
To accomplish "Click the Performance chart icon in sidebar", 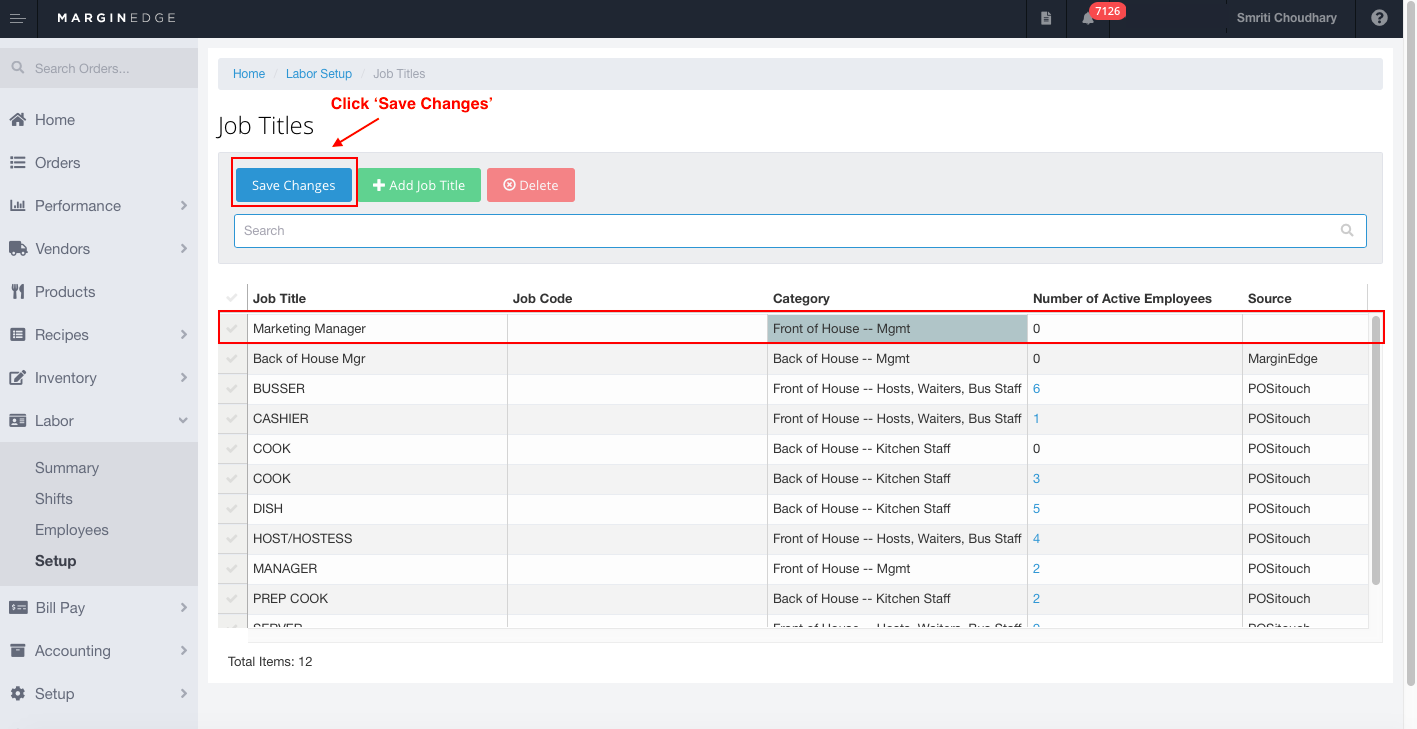I will coord(17,206).
